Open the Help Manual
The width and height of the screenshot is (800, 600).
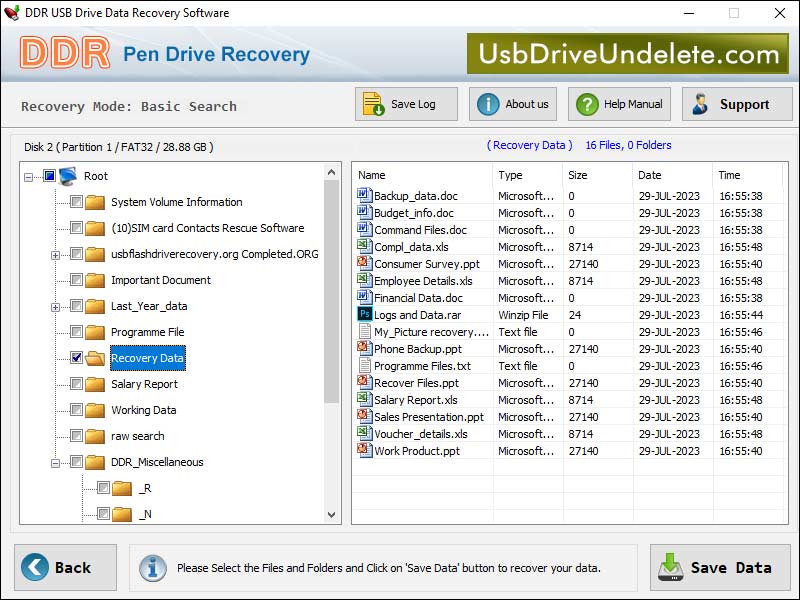click(x=619, y=104)
